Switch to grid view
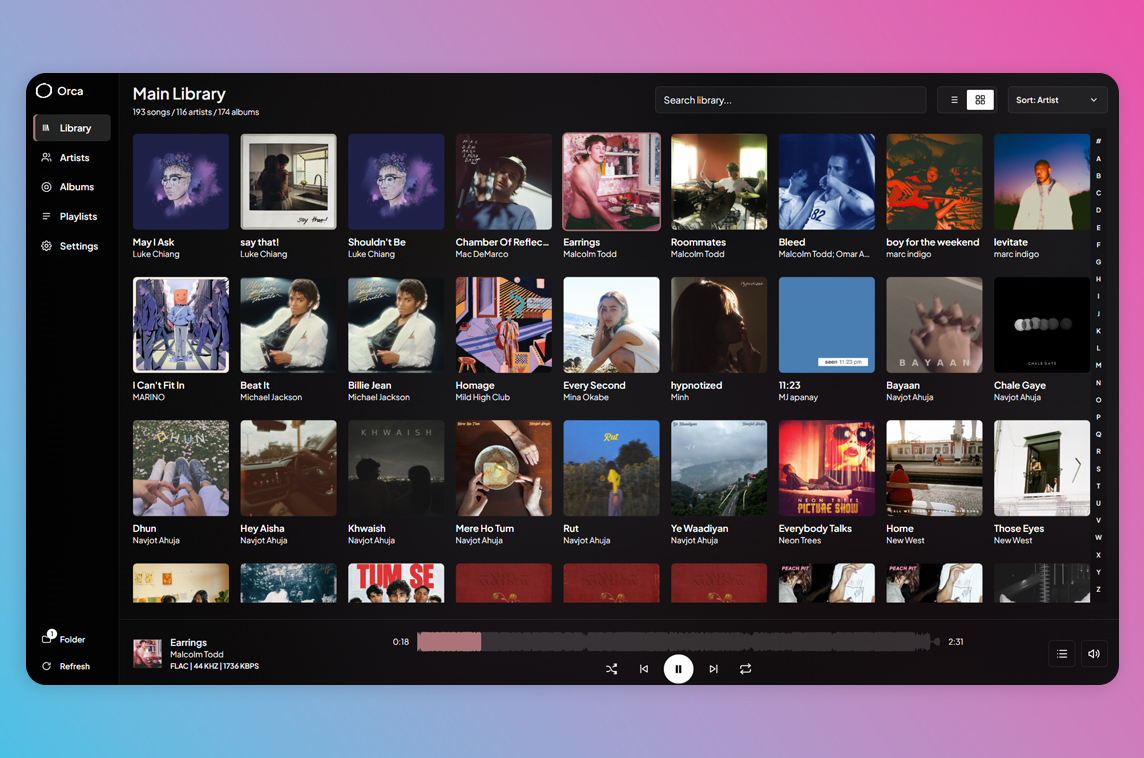The width and height of the screenshot is (1144, 758). click(x=980, y=100)
